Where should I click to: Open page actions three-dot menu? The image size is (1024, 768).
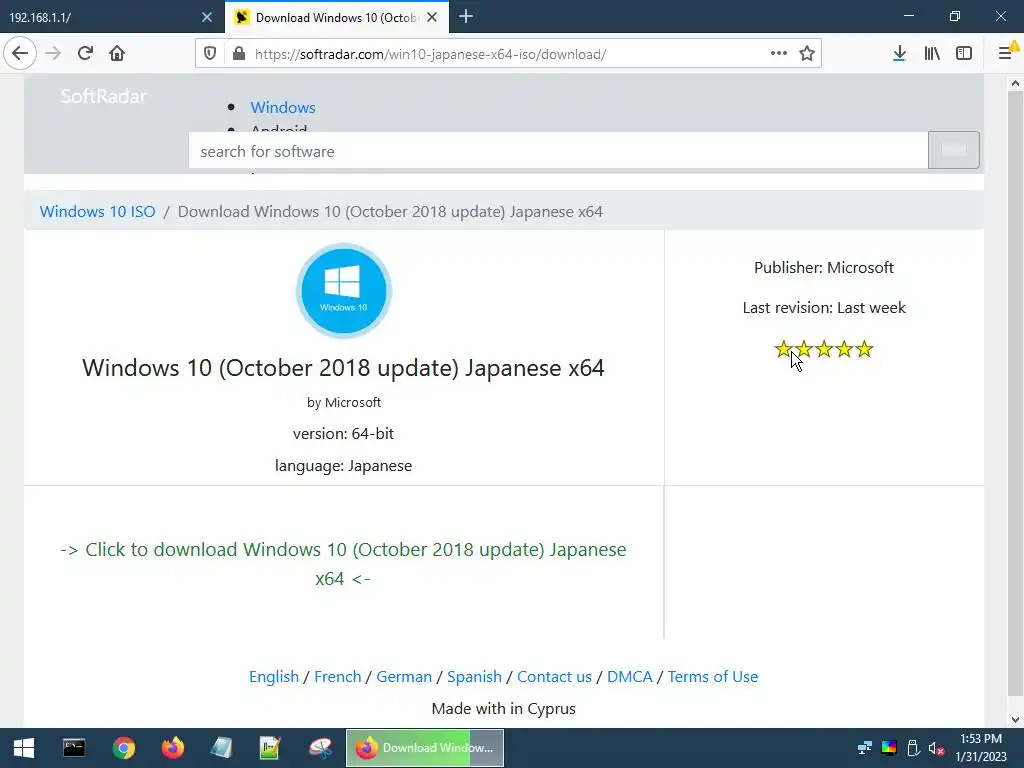(778, 54)
